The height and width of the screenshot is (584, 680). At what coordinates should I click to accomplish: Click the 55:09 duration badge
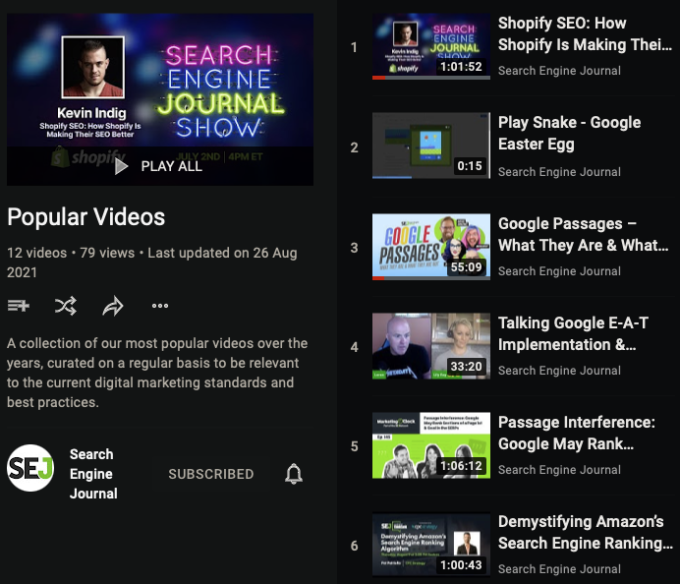[466, 267]
